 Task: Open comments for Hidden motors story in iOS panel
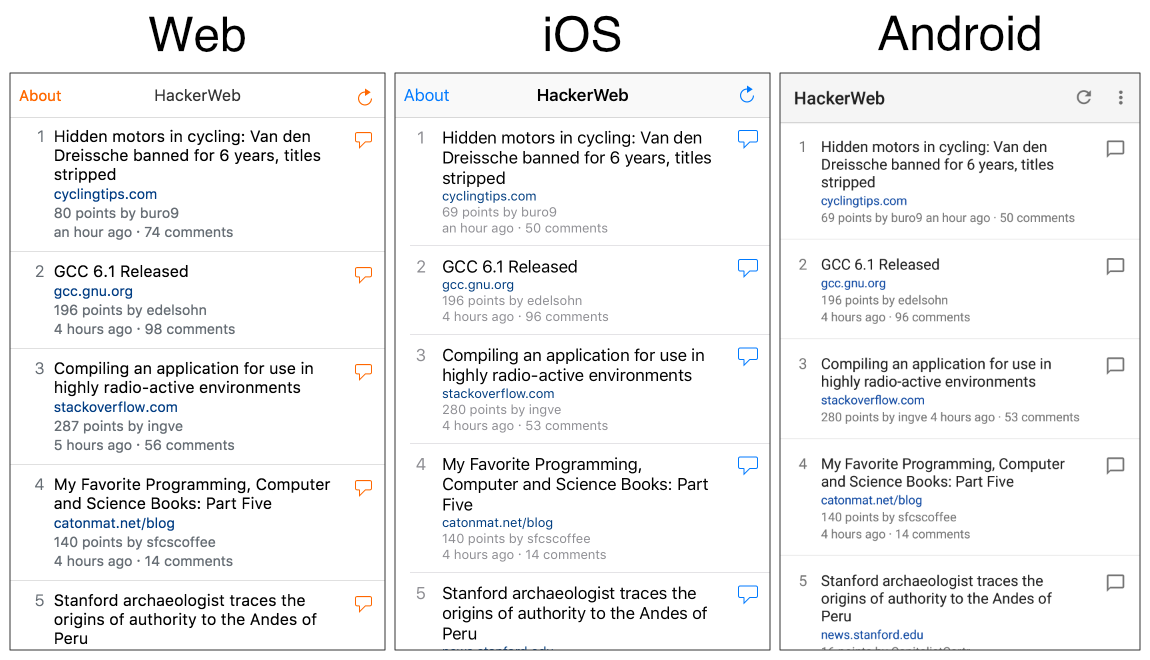[x=747, y=139]
